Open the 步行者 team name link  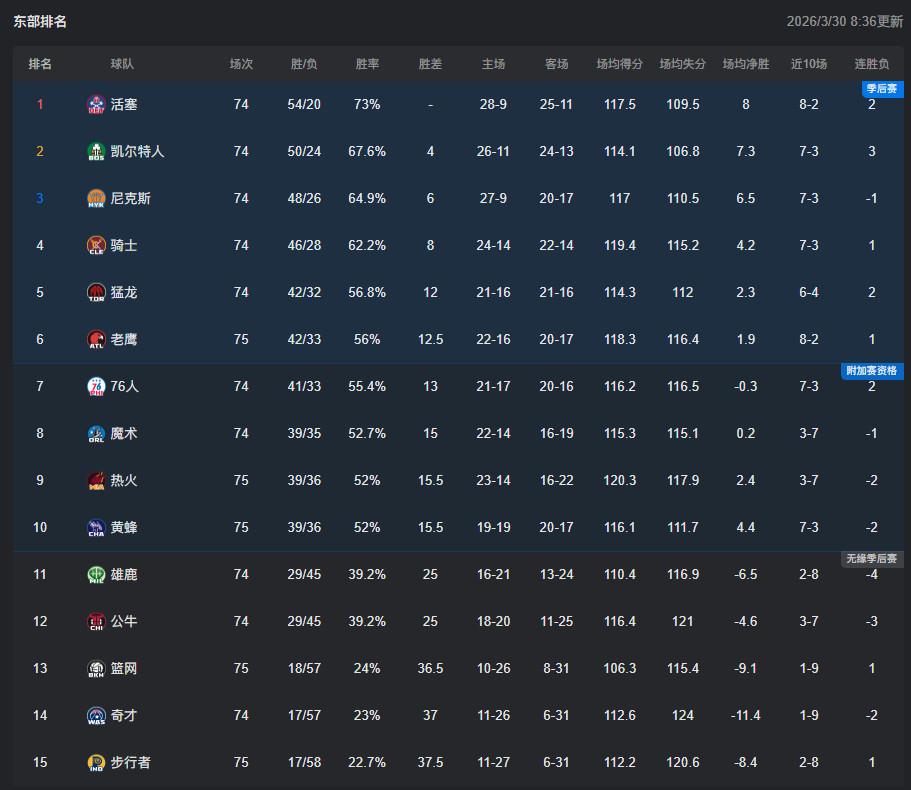coord(131,762)
